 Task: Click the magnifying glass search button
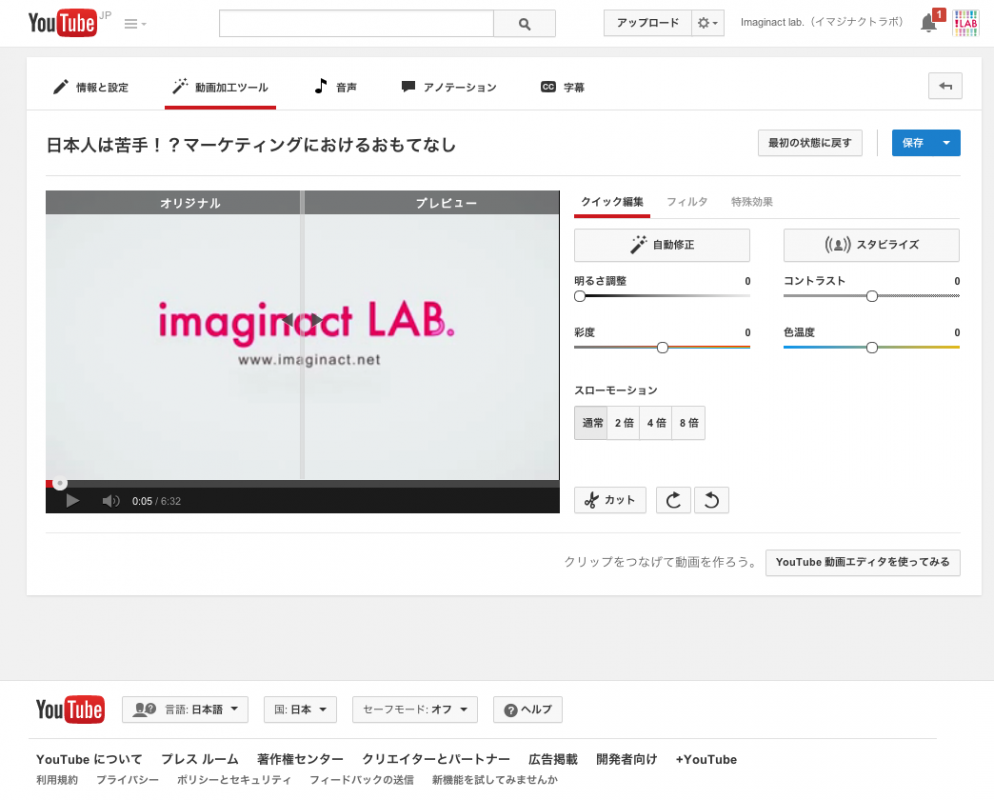pos(524,23)
